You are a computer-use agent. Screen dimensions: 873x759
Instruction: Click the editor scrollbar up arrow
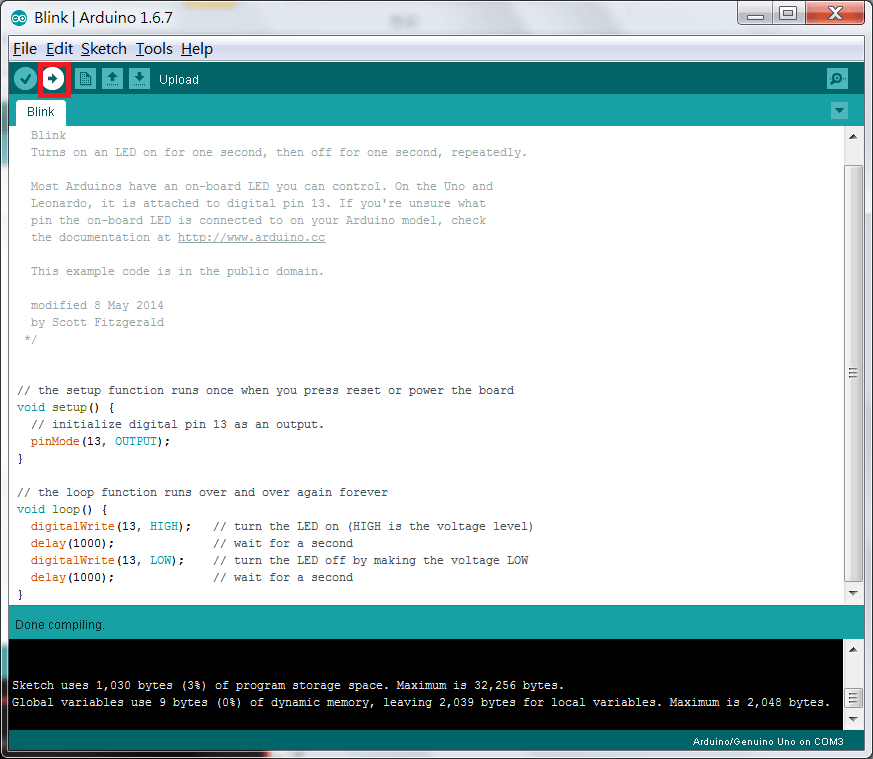853,136
